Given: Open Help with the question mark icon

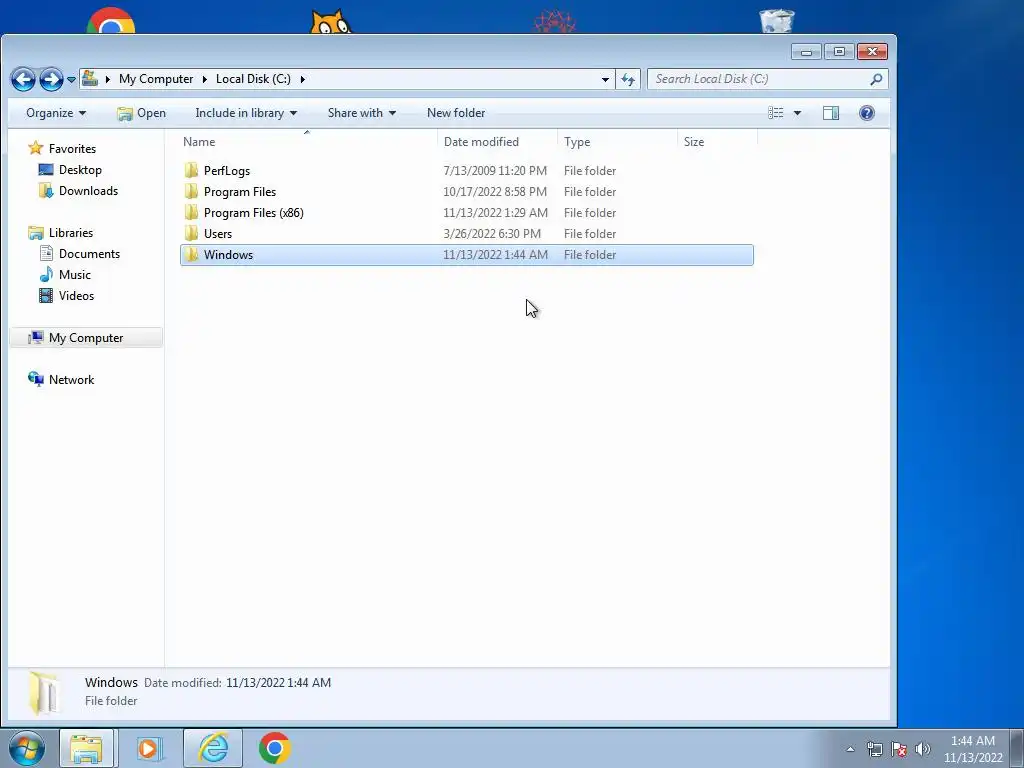Looking at the screenshot, I should (x=867, y=113).
